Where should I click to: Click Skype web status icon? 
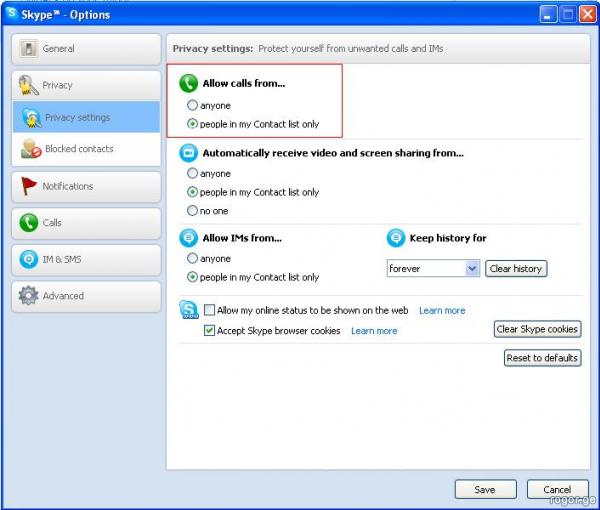coord(189,310)
